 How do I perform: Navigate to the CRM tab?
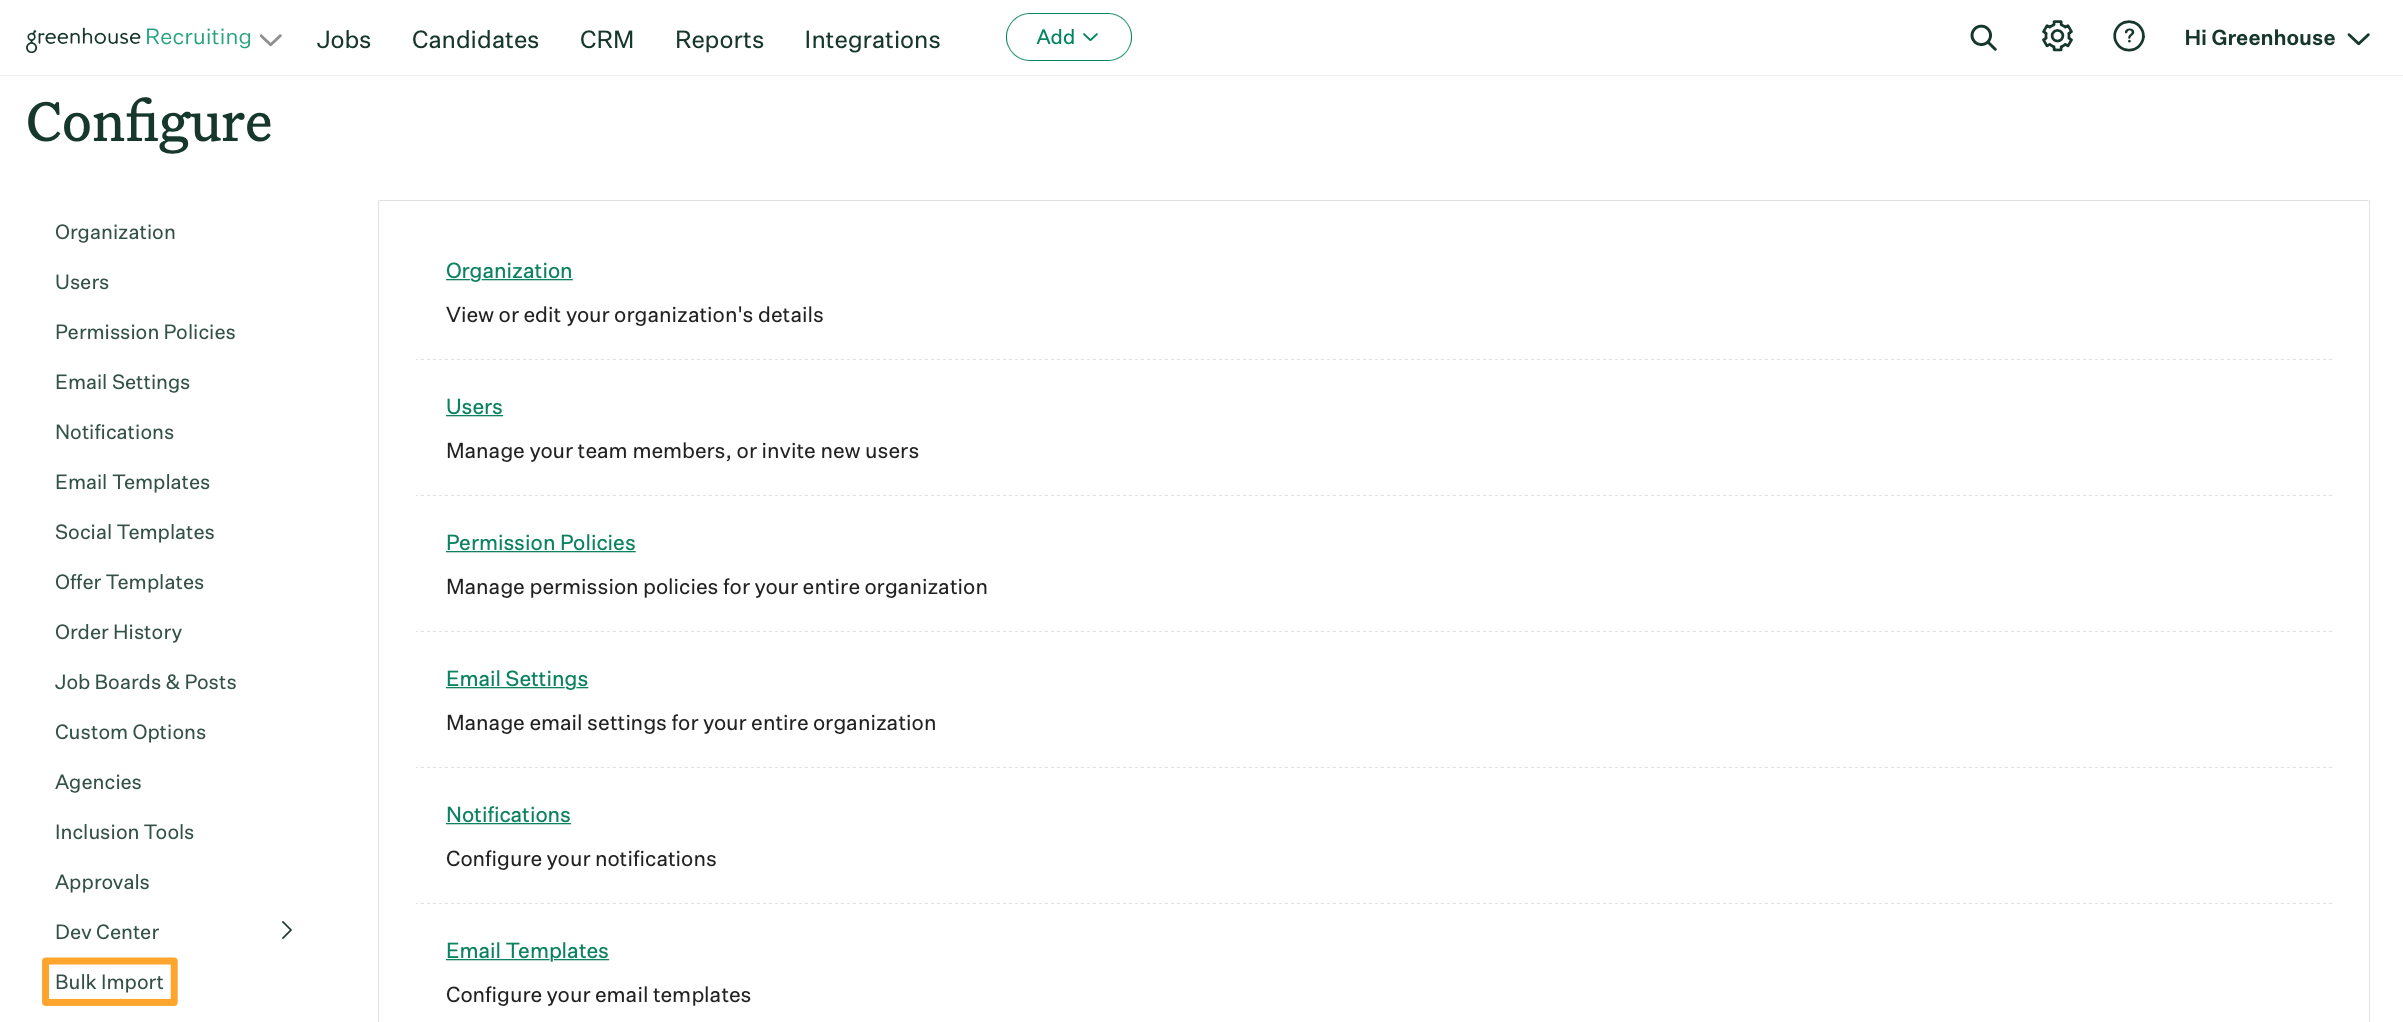606,39
